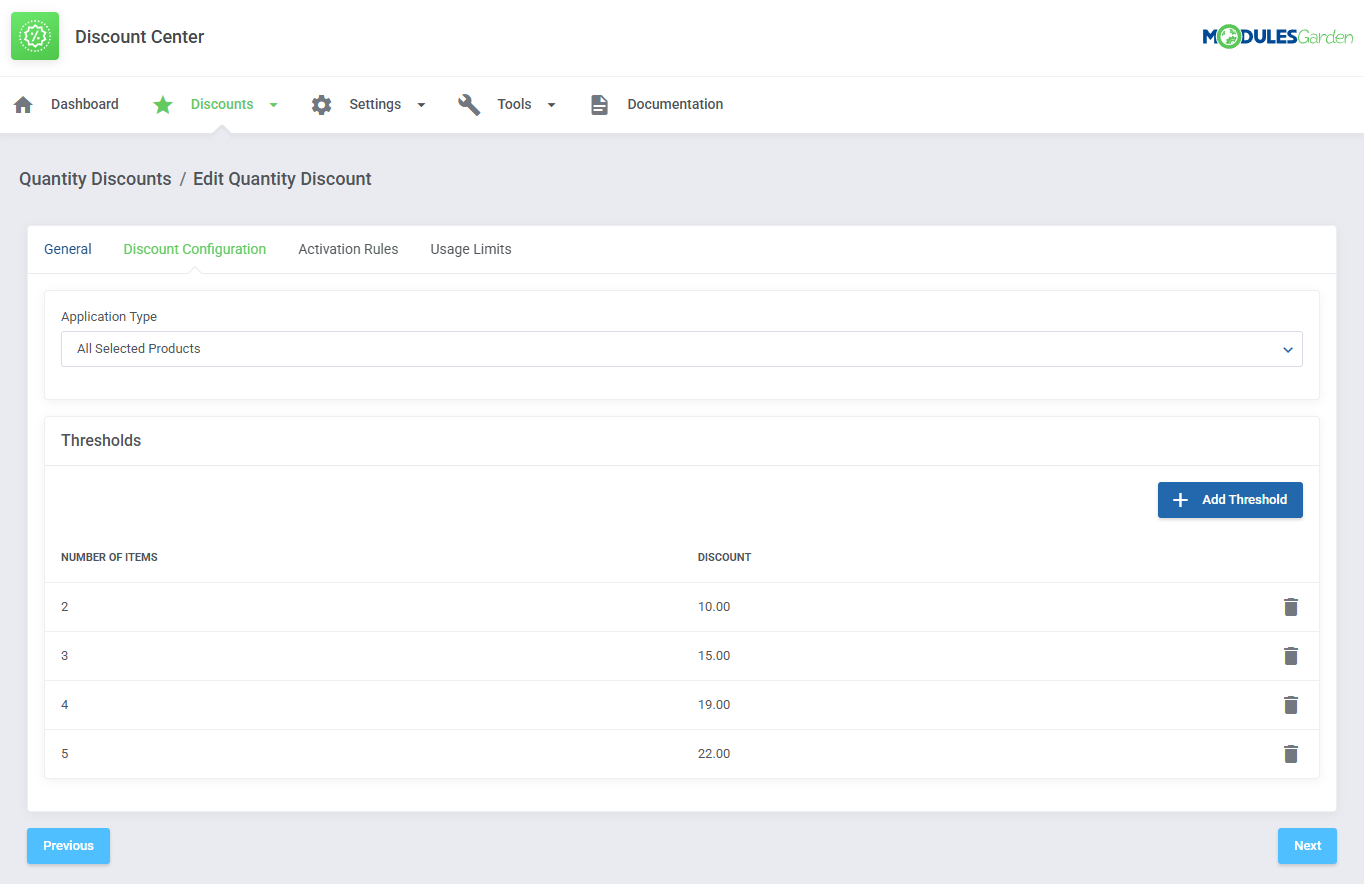Switch to the General tab
This screenshot has width=1364, height=884.
(68, 249)
